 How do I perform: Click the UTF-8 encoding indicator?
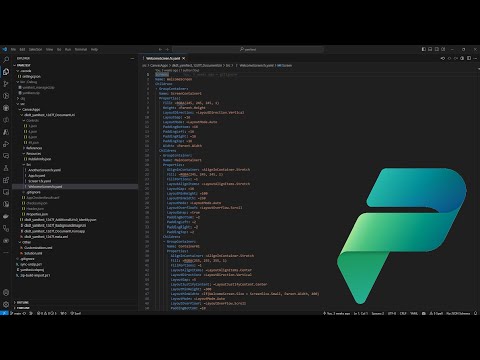[x=392, y=313]
